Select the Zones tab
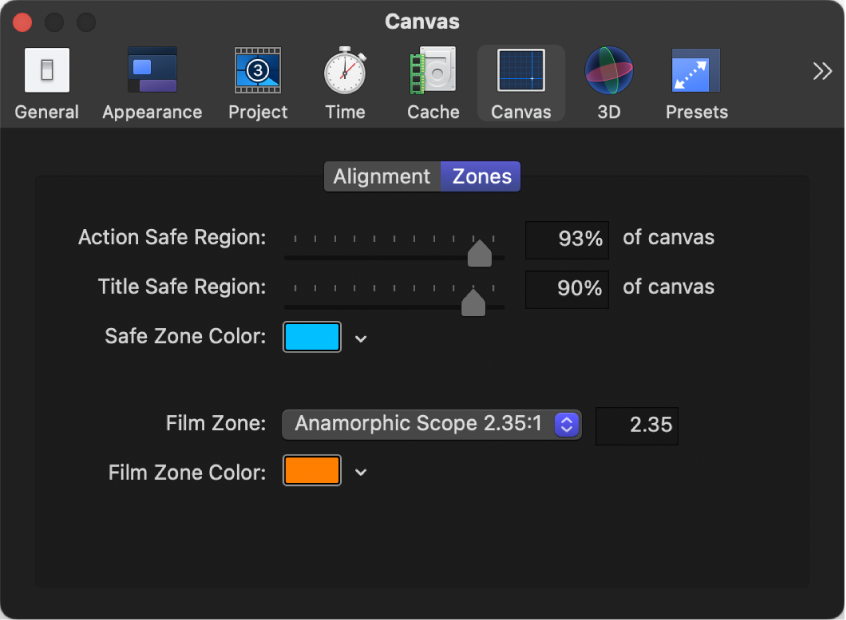 click(480, 176)
